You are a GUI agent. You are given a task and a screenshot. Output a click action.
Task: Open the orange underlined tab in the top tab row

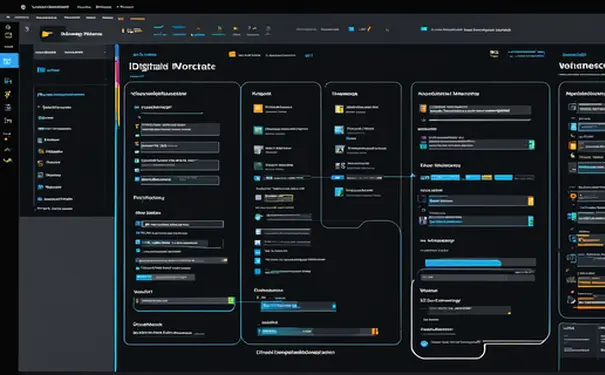tap(137, 18)
